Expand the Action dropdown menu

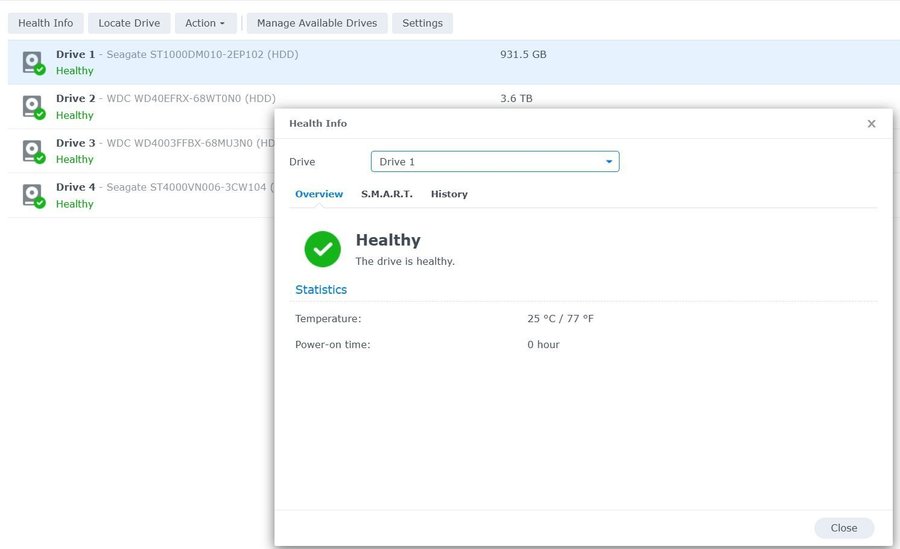[x=205, y=23]
